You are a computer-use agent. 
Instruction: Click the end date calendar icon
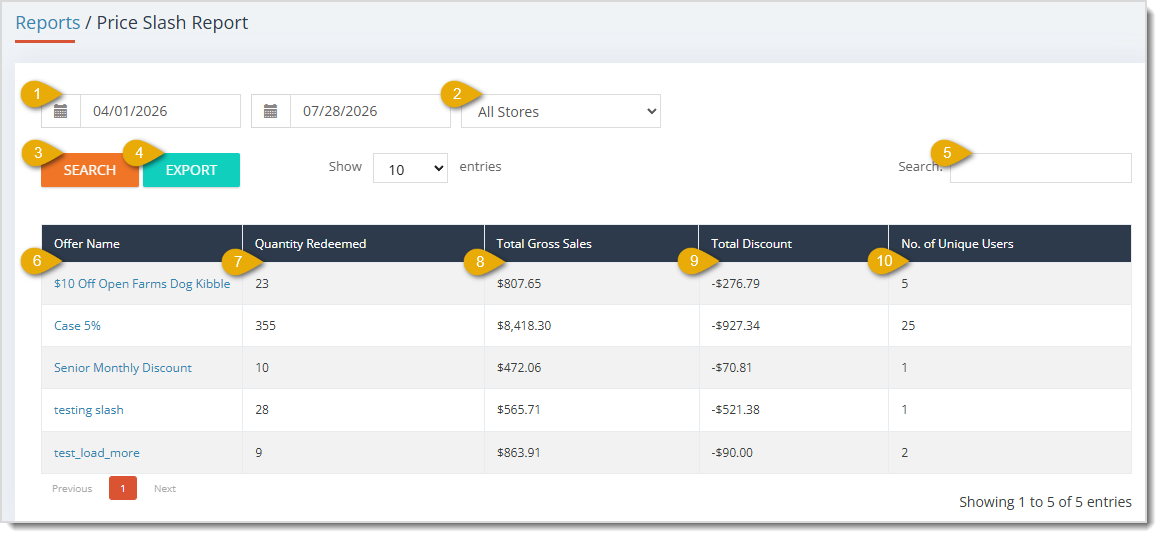click(x=271, y=111)
